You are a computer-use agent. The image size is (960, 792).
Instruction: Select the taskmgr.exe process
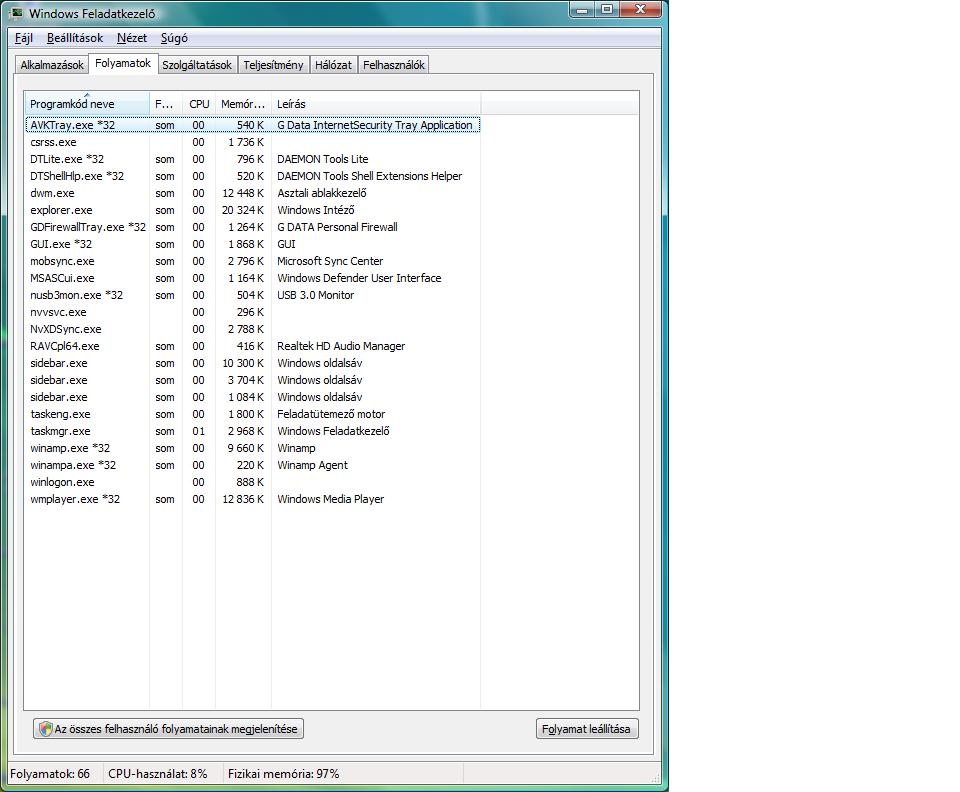tap(252, 431)
